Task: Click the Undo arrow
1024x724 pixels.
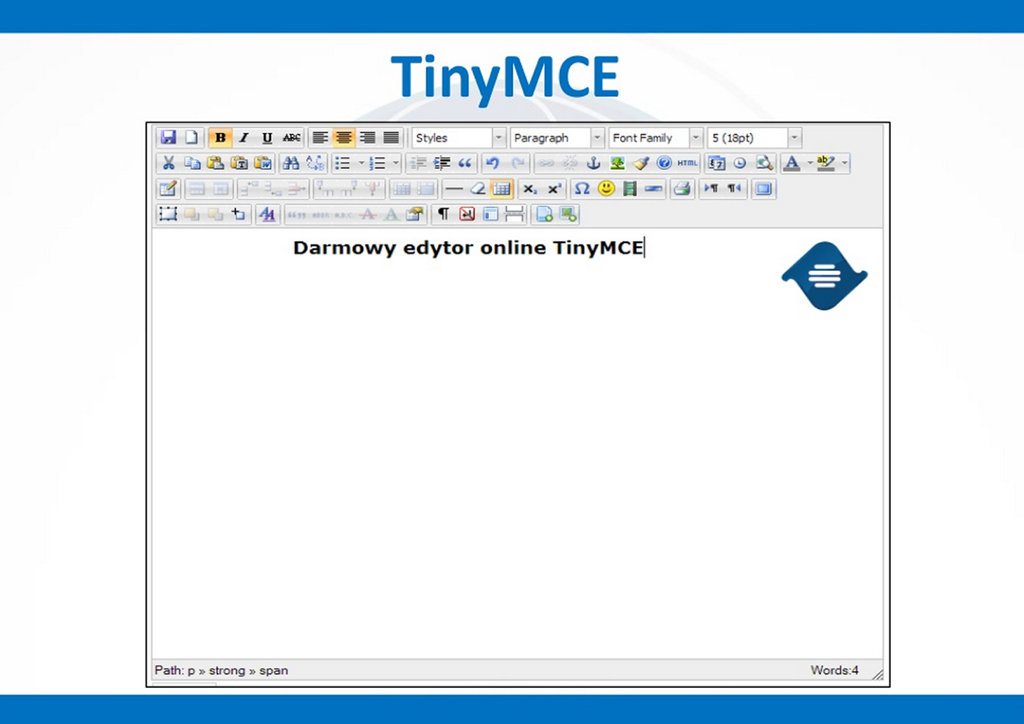Action: [494, 163]
